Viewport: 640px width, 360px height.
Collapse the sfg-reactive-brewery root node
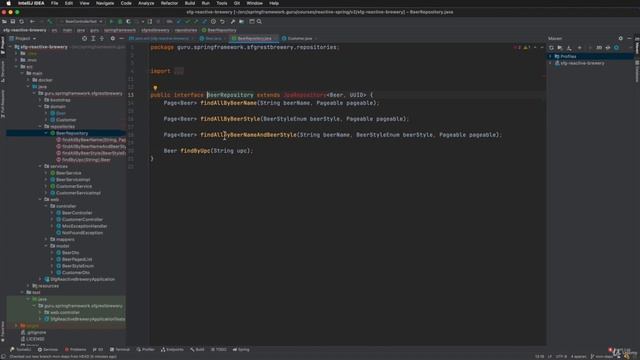(11, 47)
